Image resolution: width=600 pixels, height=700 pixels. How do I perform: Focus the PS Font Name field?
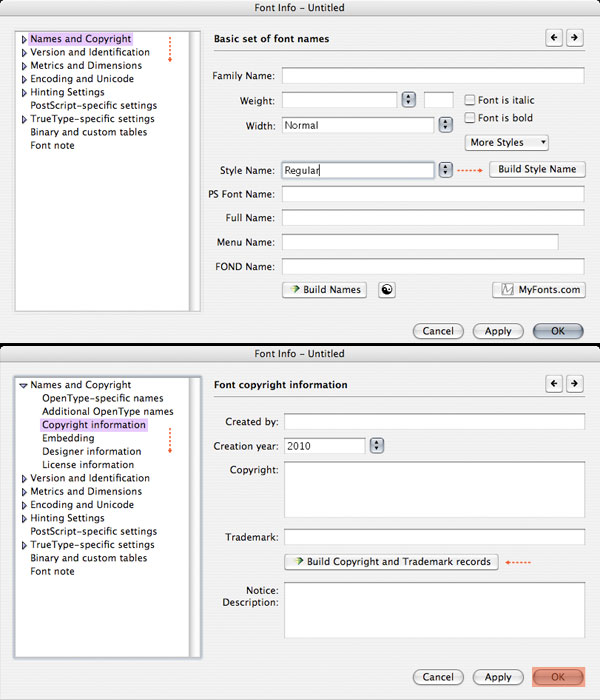(x=433, y=194)
